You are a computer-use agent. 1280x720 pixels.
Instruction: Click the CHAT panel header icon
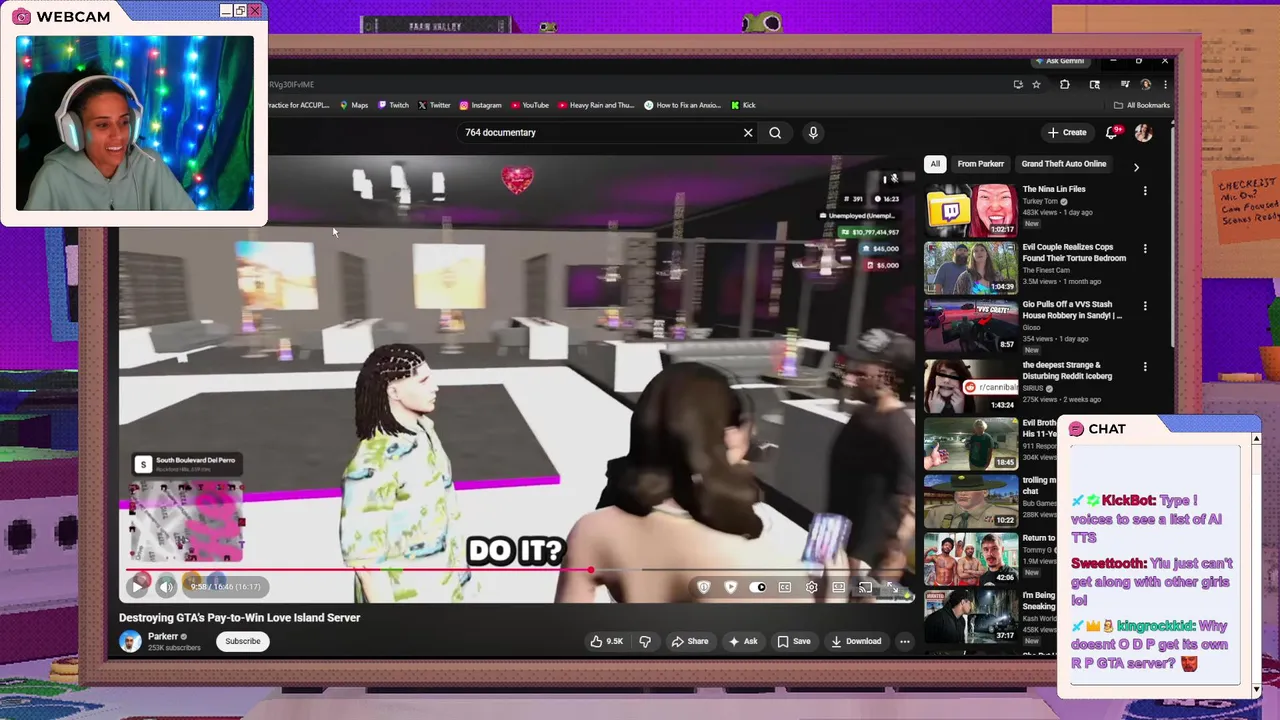pos(1076,429)
